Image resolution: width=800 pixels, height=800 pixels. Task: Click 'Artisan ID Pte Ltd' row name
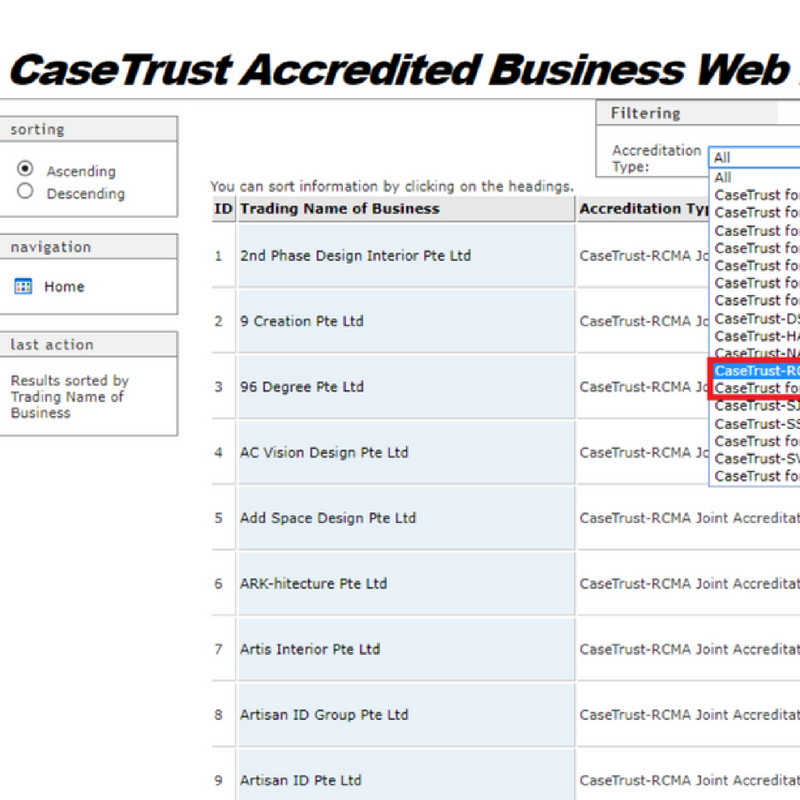click(x=301, y=781)
